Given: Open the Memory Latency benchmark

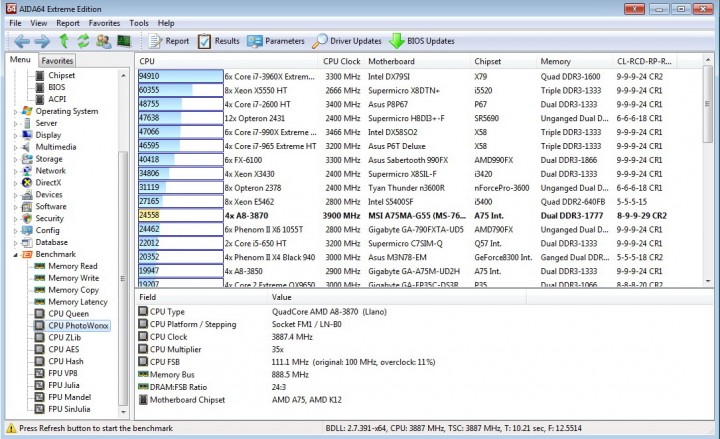Looking at the screenshot, I should pyautogui.click(x=78, y=302).
